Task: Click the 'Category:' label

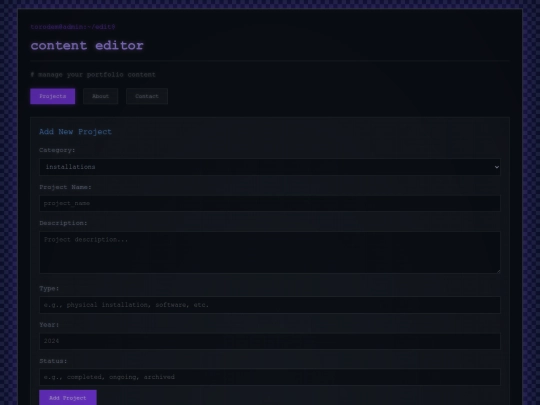Action: click(57, 150)
